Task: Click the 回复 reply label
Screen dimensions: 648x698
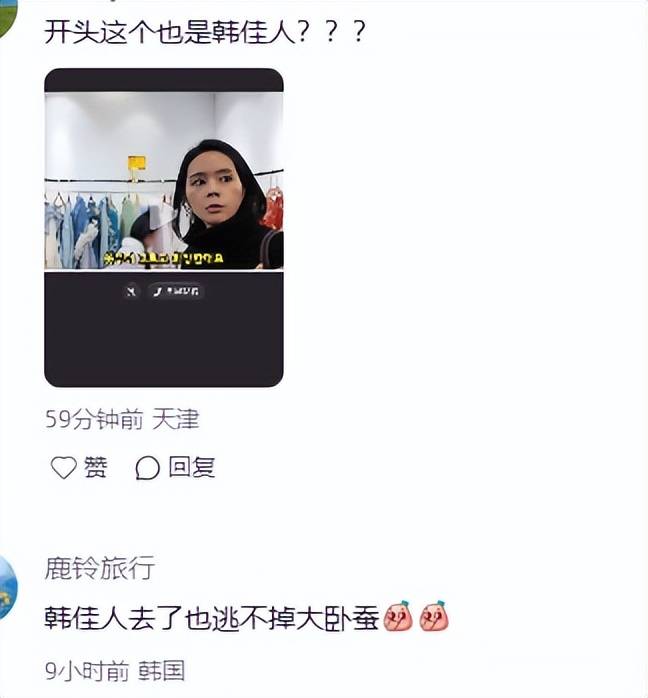Action: click(x=192, y=467)
